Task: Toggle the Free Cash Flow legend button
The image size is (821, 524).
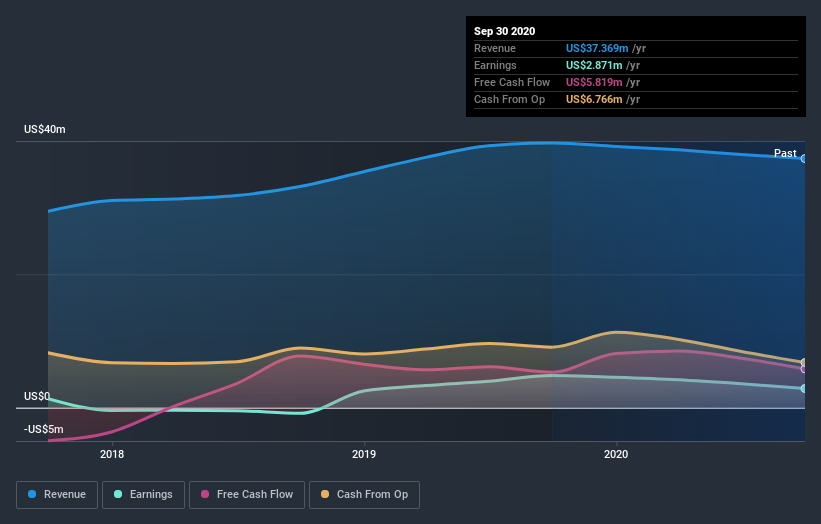Action: [247, 495]
